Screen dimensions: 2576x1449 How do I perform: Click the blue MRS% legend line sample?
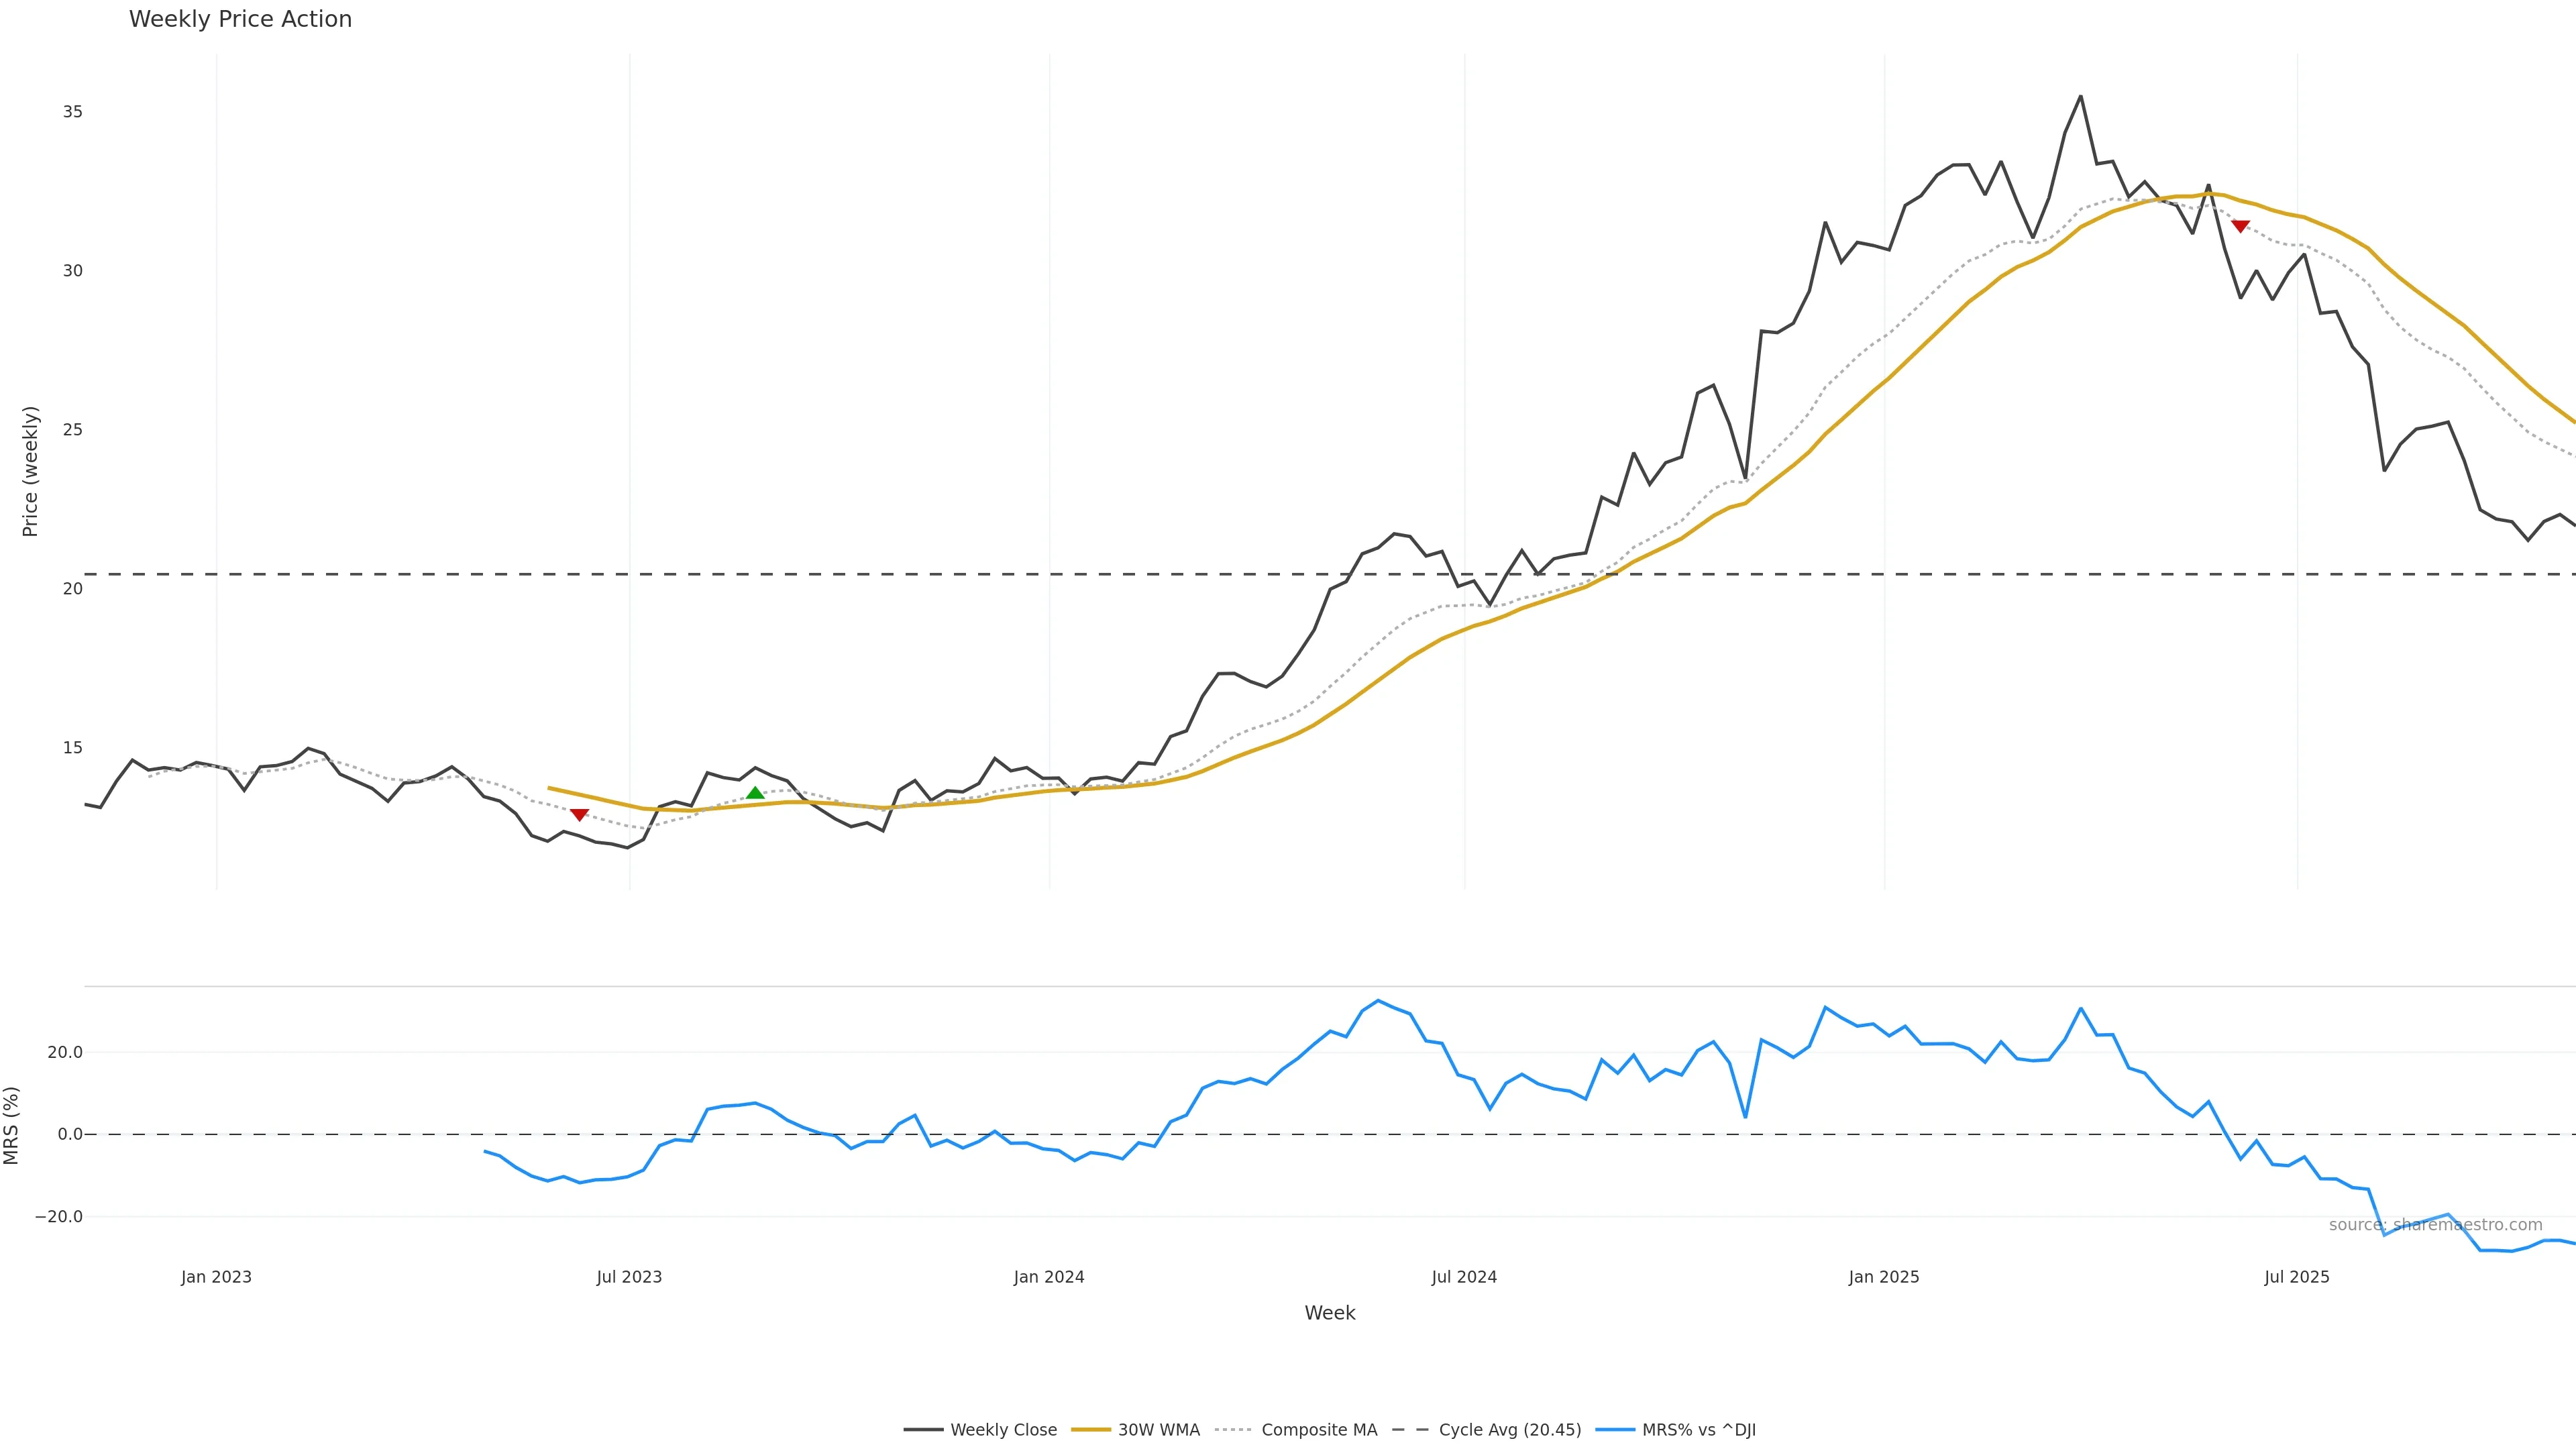tap(1615, 1430)
